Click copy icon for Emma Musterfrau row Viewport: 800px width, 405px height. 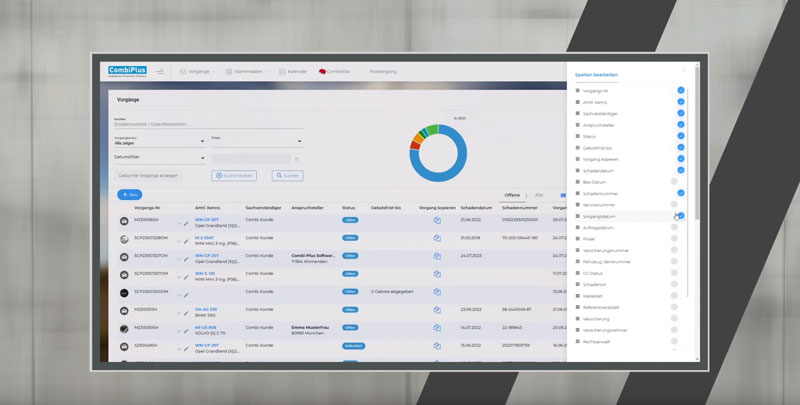point(437,328)
